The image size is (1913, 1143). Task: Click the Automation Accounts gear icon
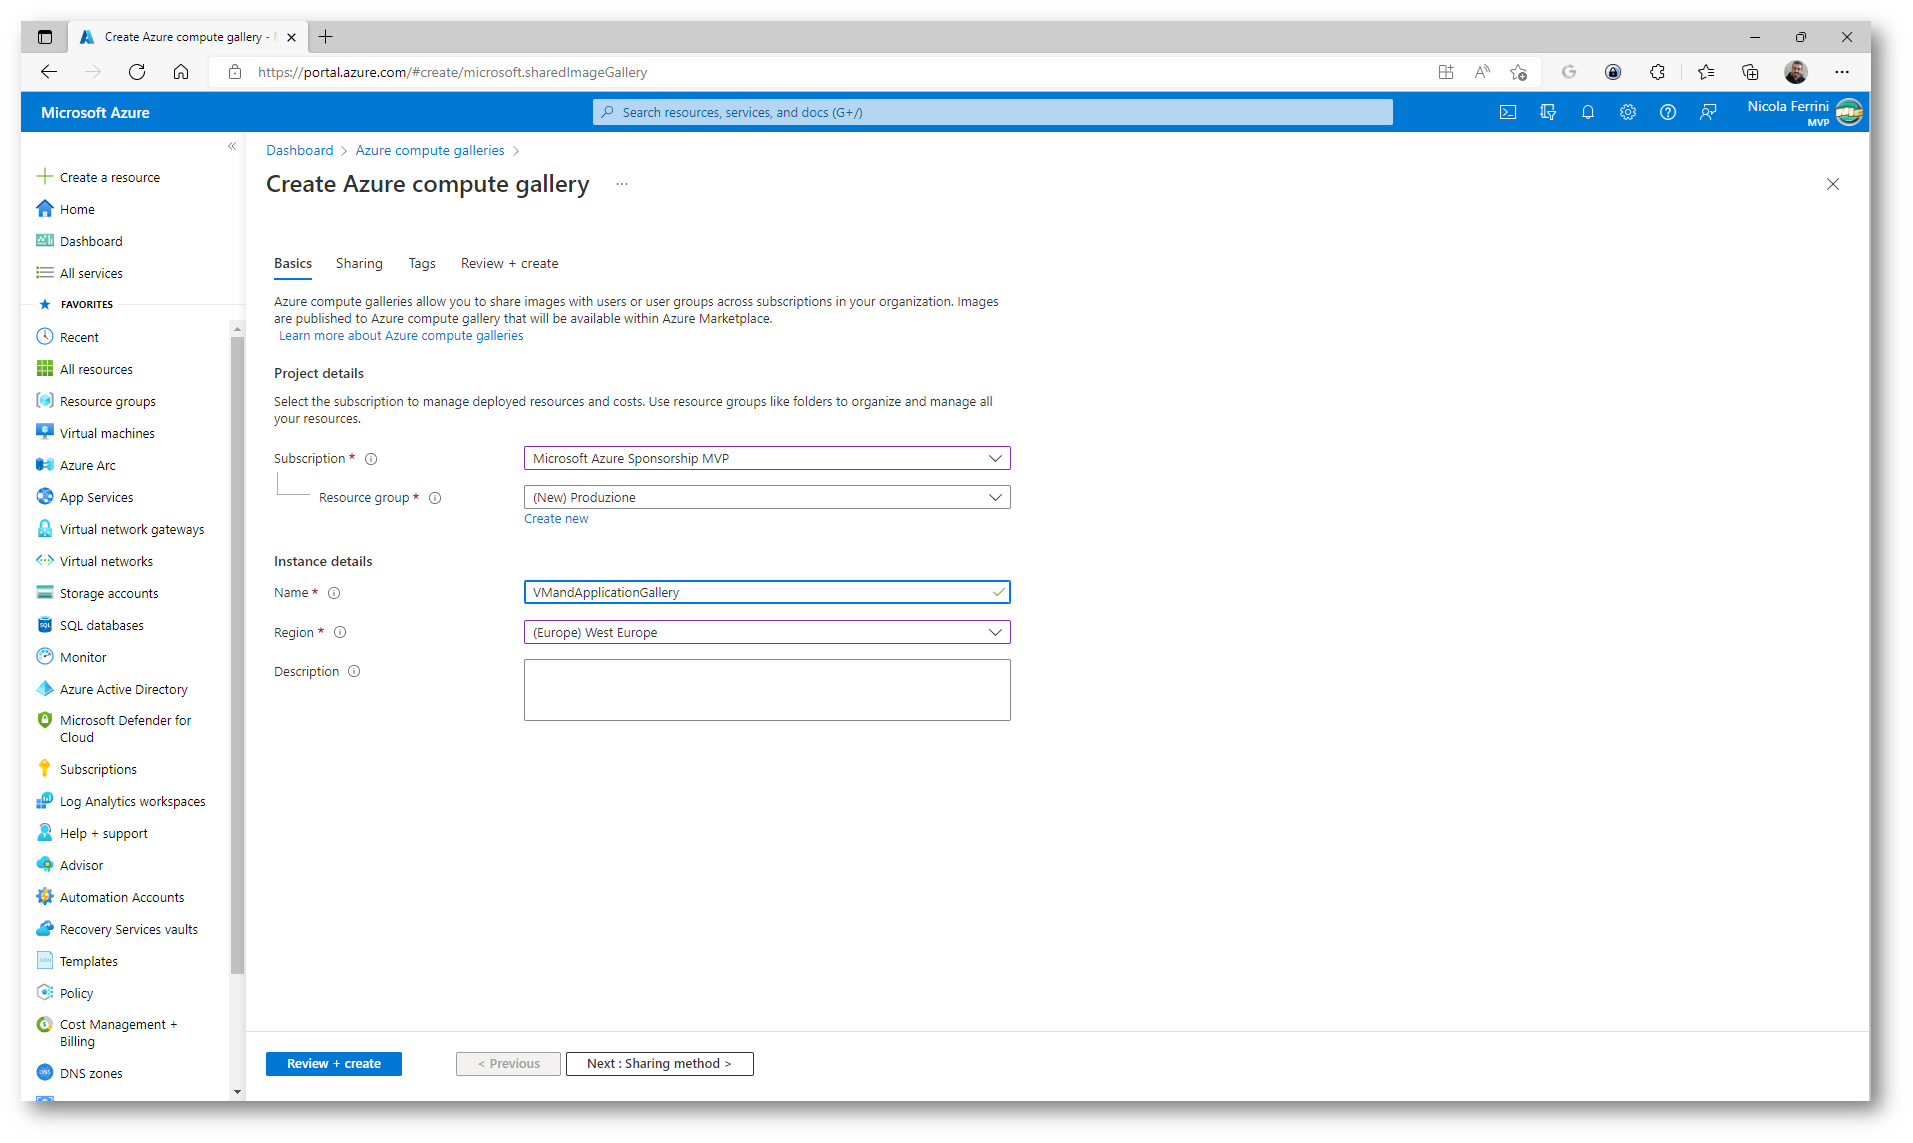45,897
